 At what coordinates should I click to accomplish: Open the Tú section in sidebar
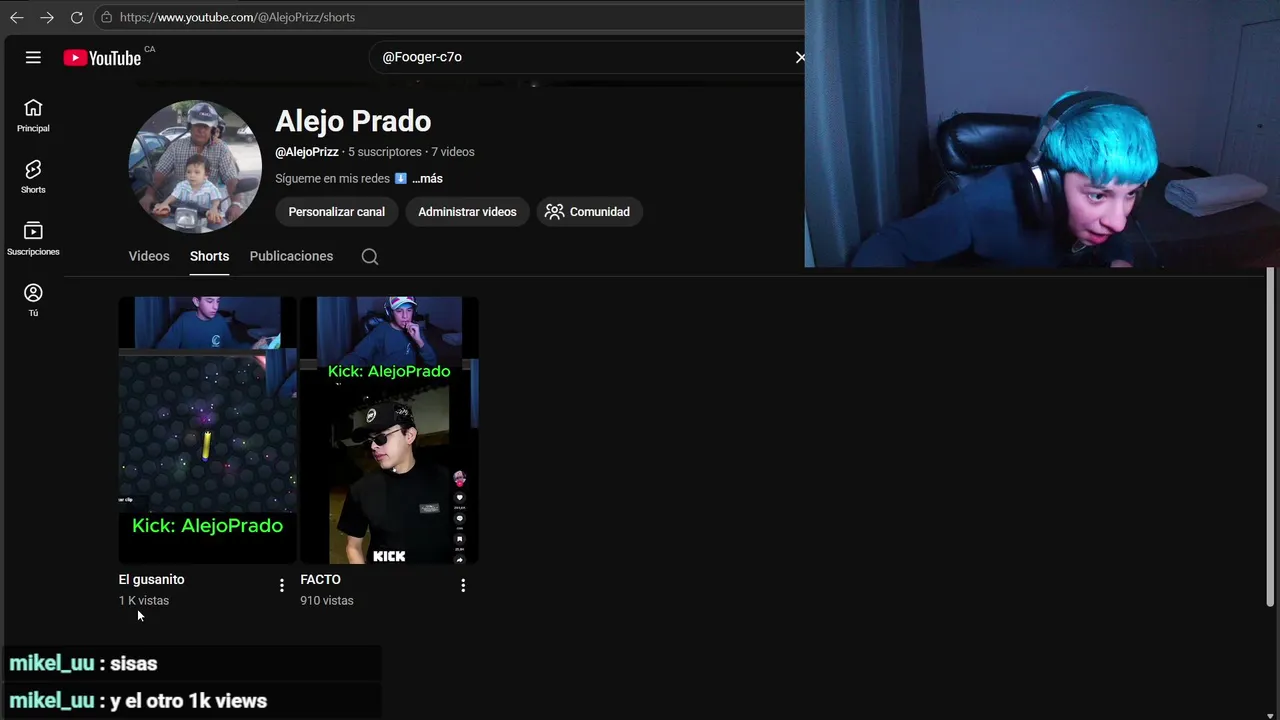click(x=33, y=300)
